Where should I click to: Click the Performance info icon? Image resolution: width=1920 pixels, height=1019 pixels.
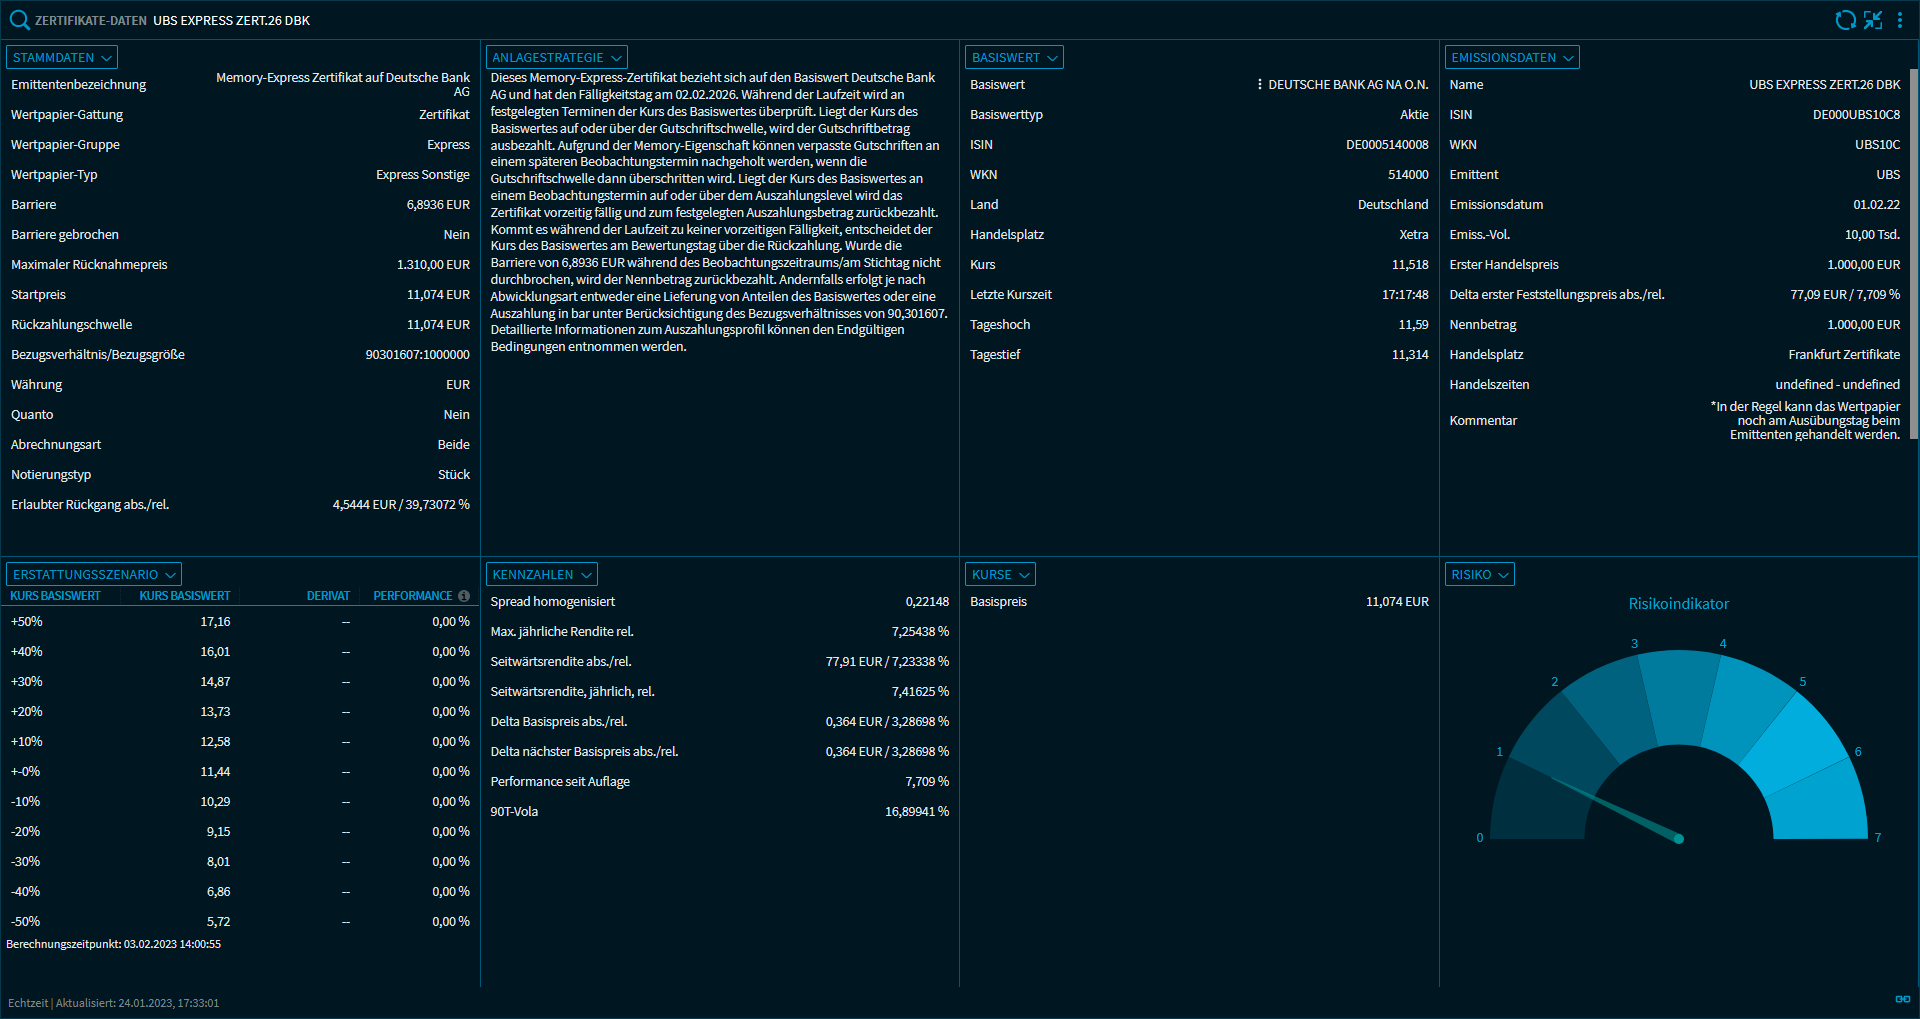(x=464, y=596)
